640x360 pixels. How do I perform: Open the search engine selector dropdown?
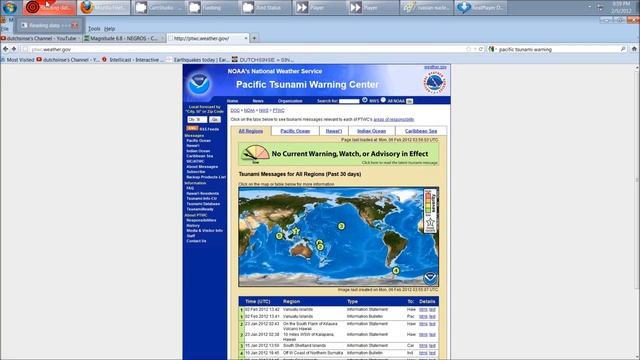492,49
